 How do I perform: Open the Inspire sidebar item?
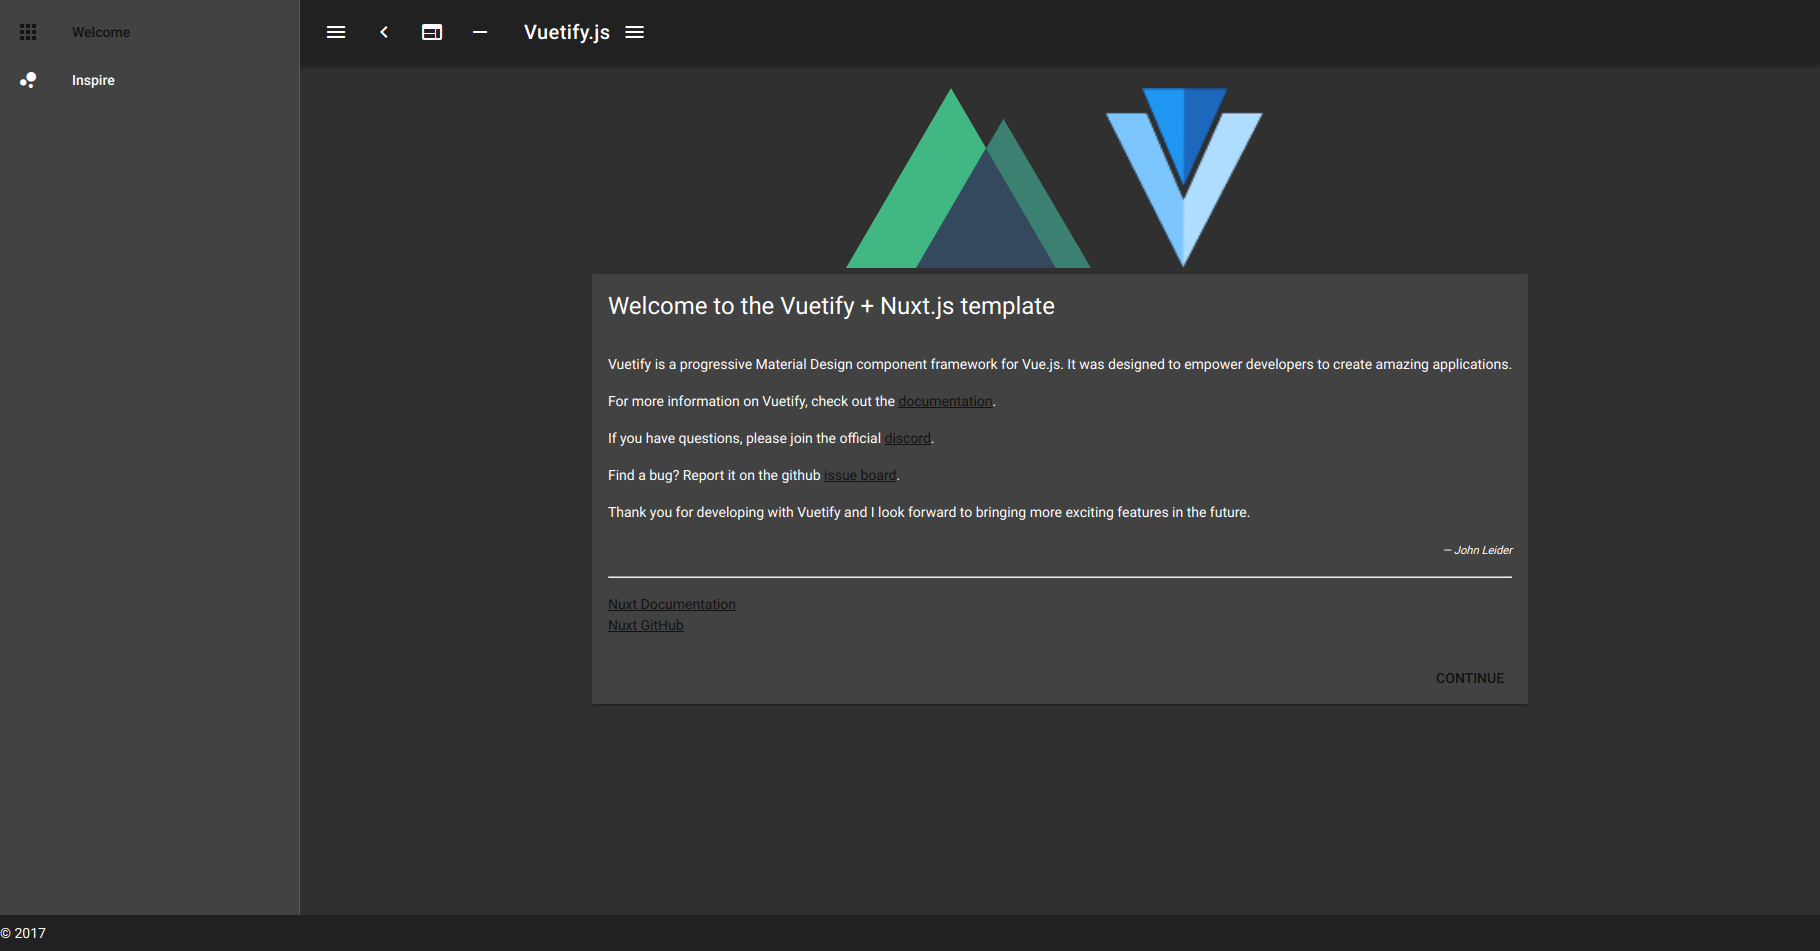pyautogui.click(x=150, y=80)
